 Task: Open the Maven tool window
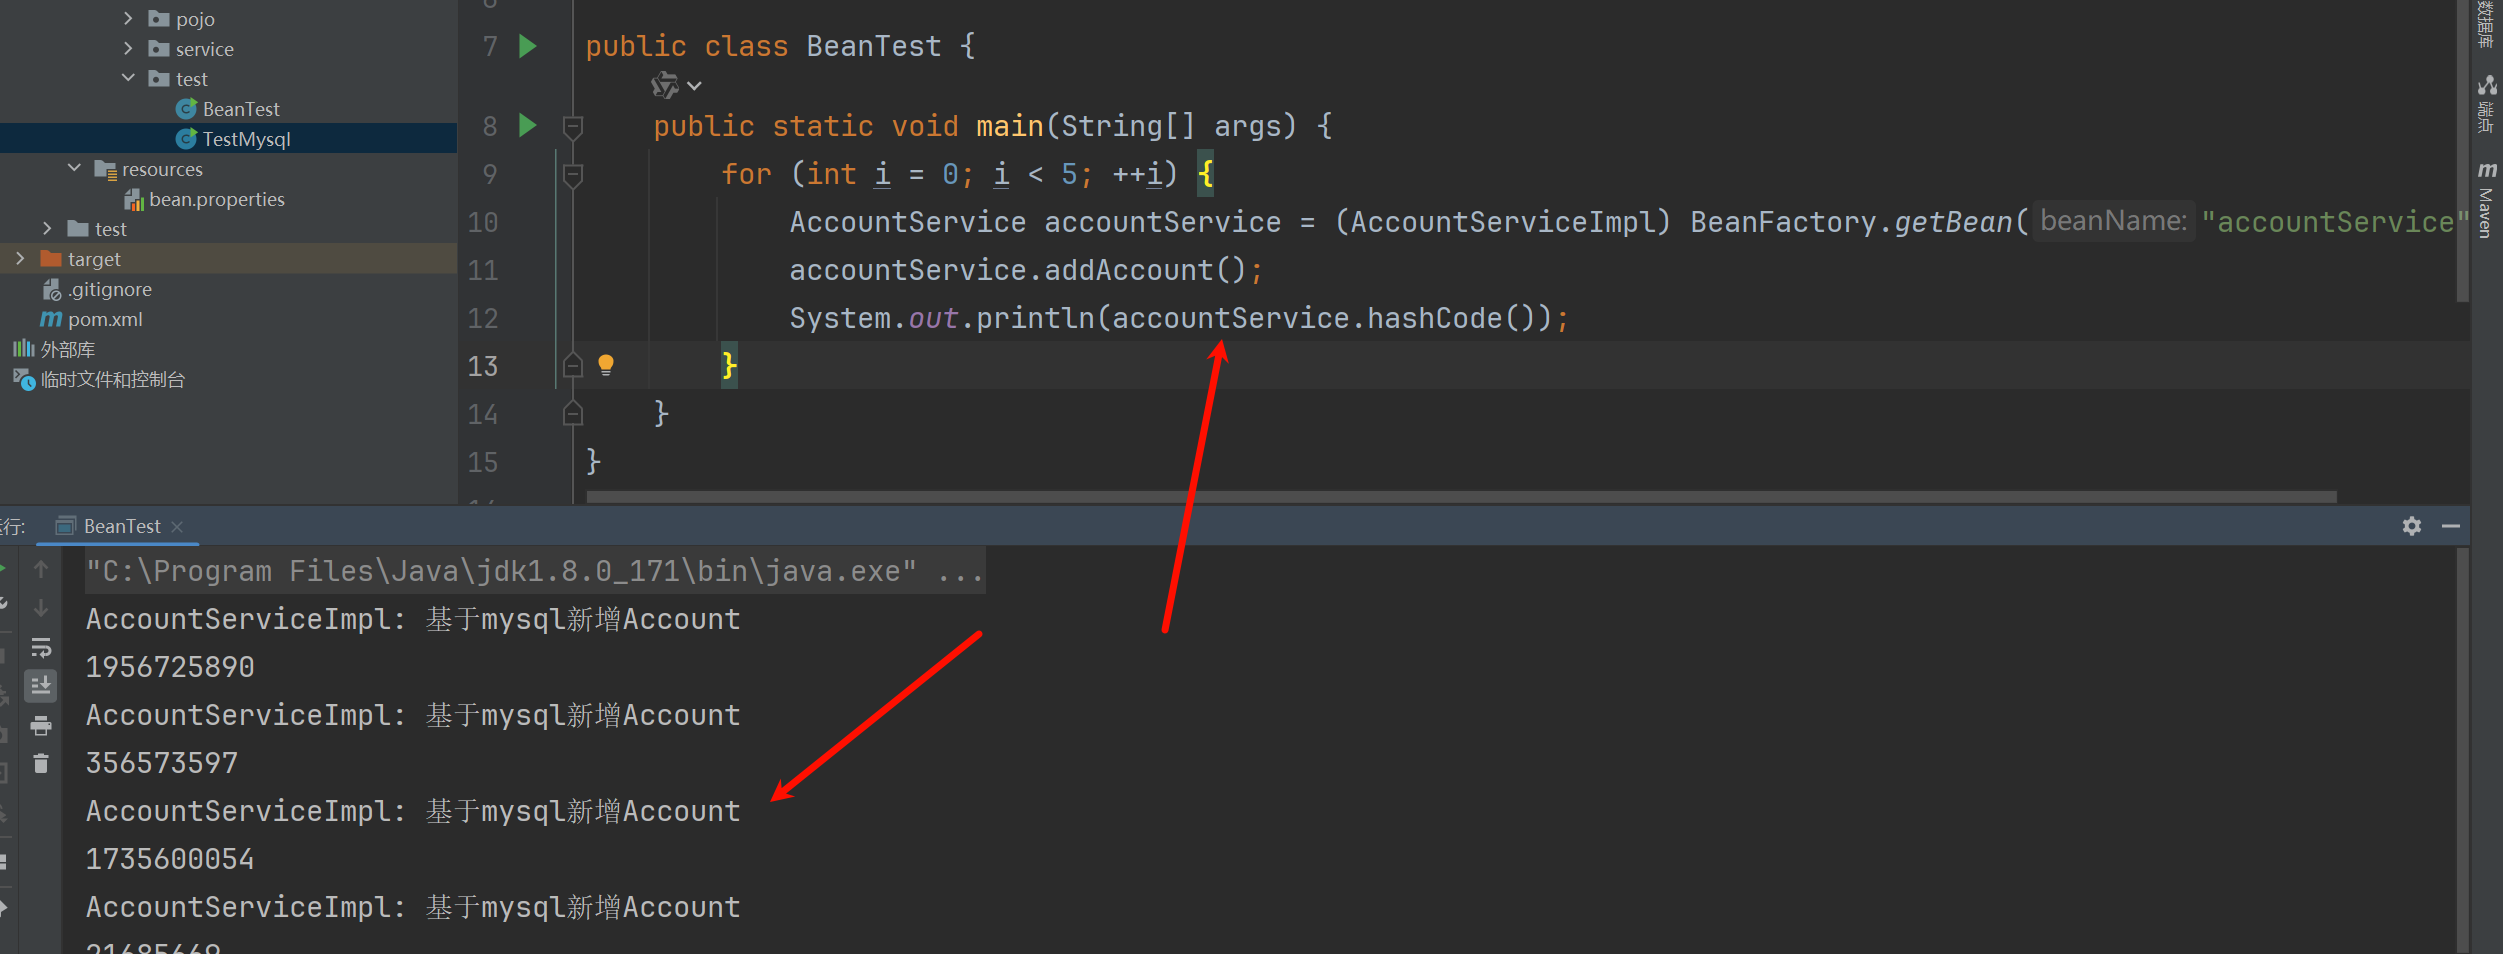(2486, 200)
